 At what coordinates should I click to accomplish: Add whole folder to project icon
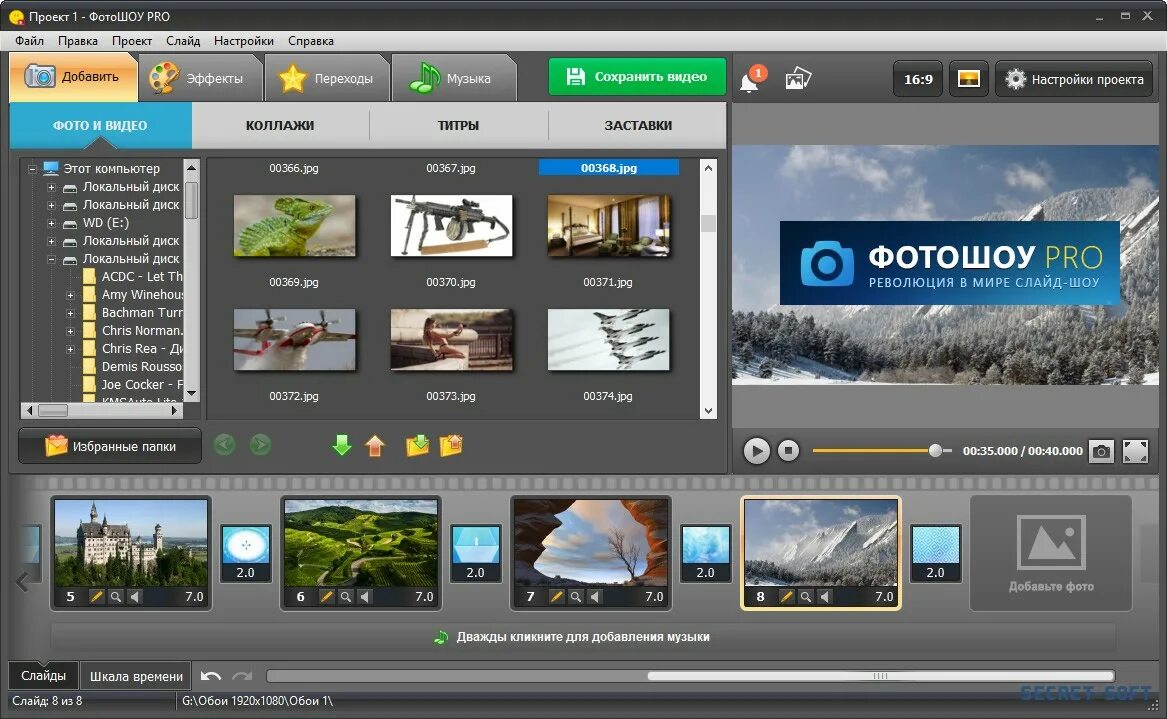418,445
